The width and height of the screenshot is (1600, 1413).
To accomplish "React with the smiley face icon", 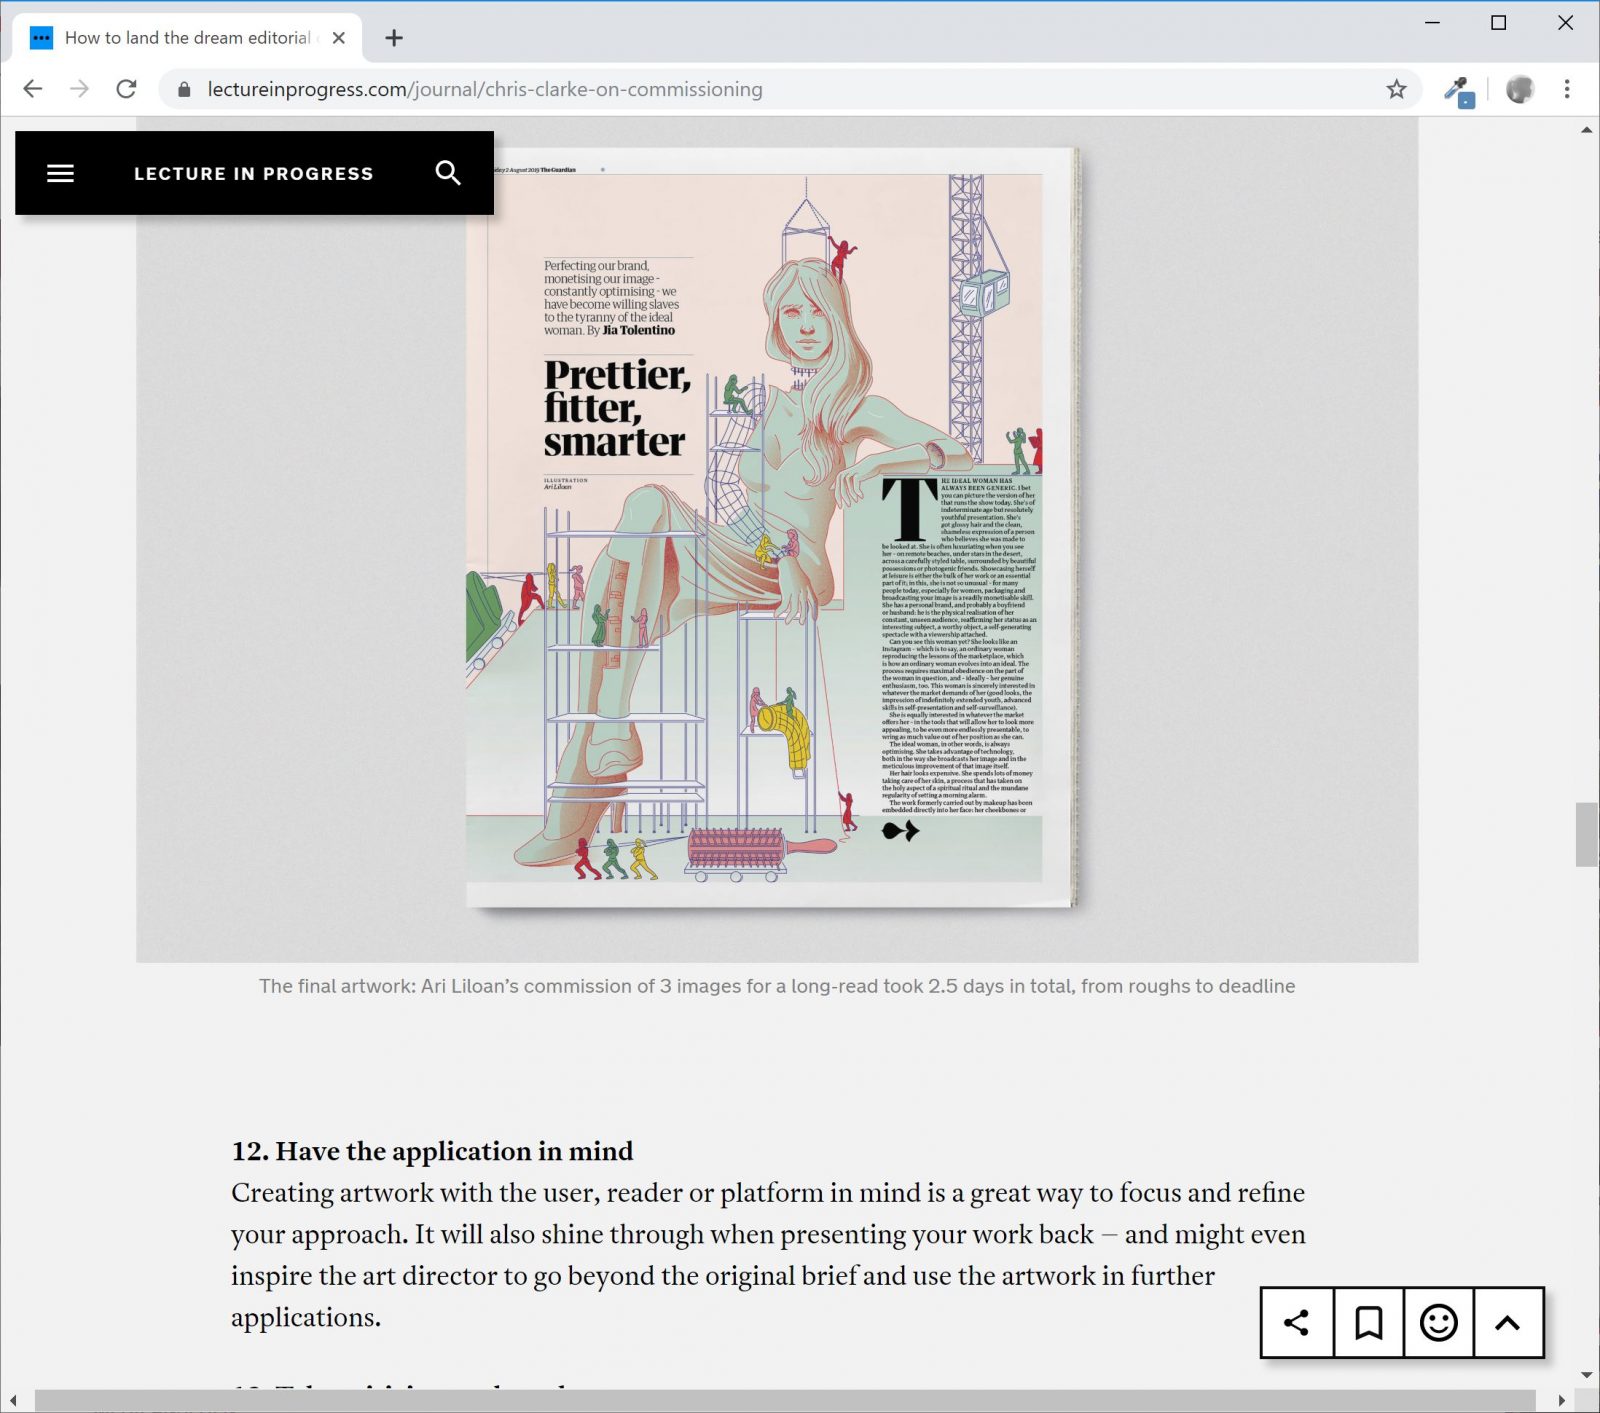I will pos(1439,1323).
